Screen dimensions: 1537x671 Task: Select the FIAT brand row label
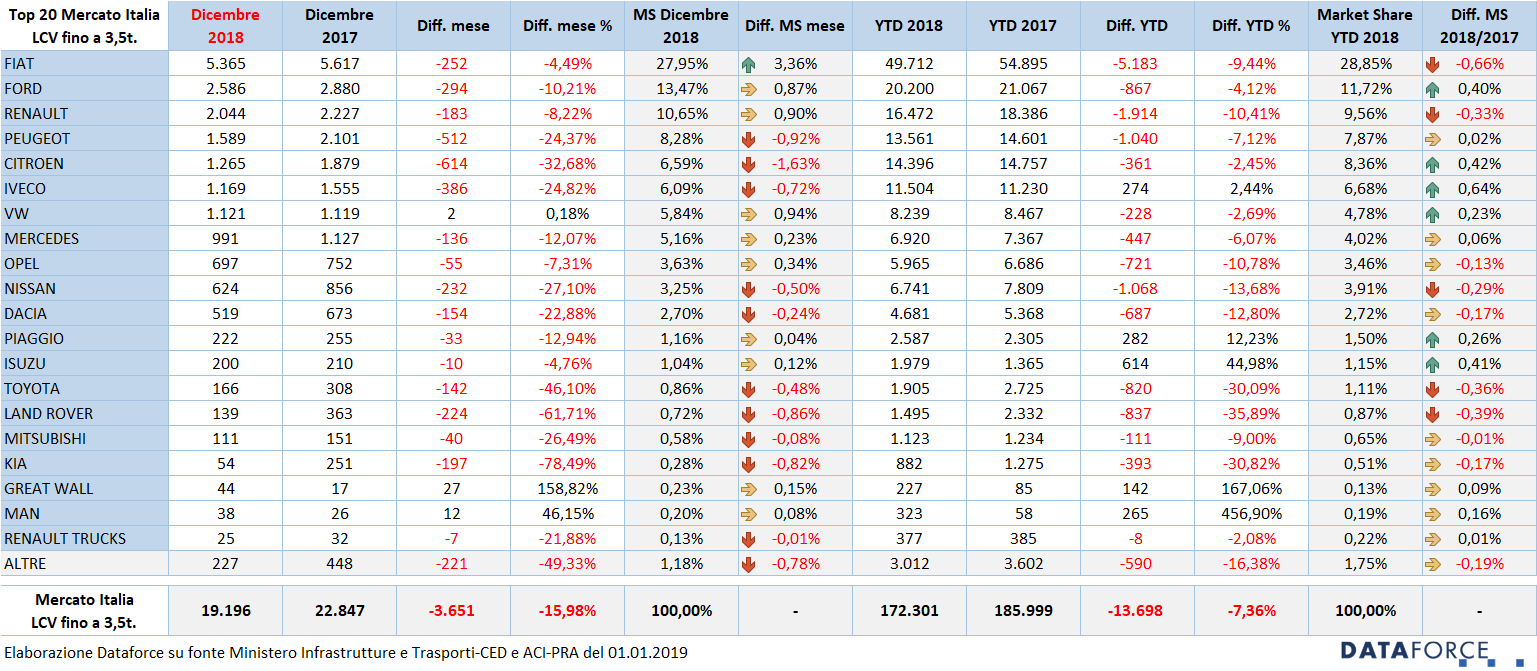(84, 64)
